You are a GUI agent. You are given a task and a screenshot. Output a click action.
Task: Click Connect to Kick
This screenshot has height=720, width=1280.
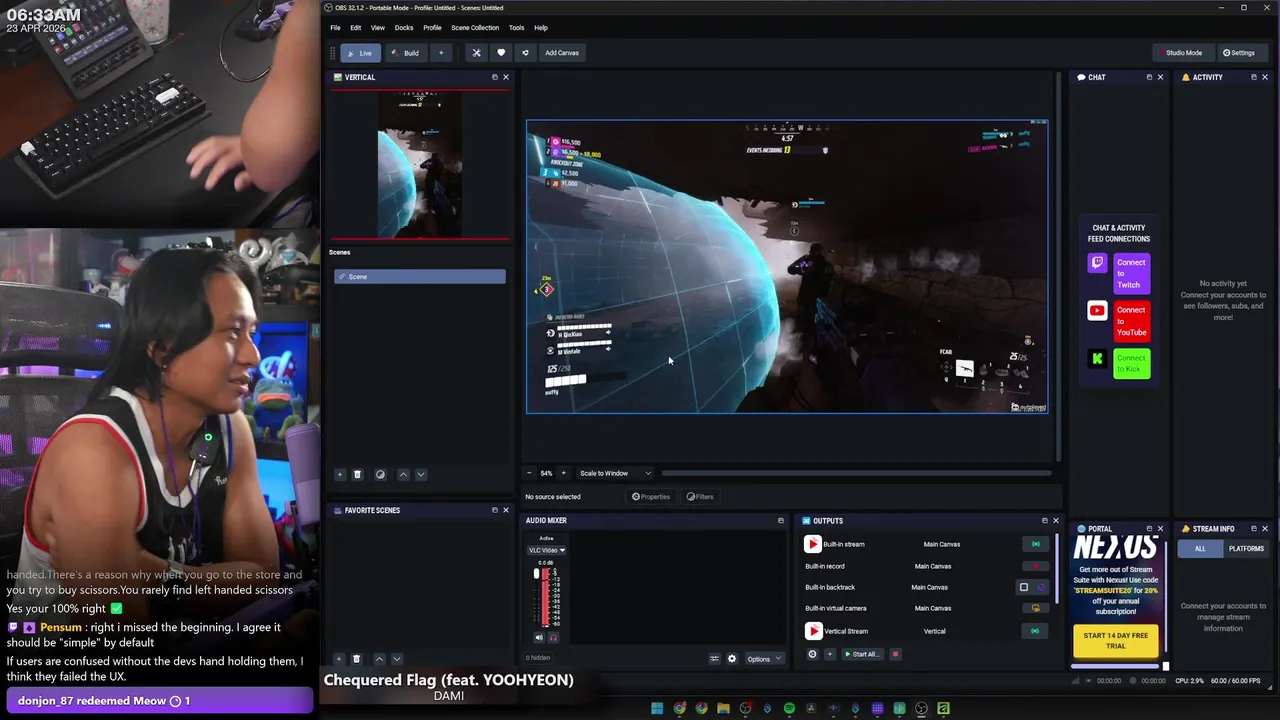click(1130, 363)
